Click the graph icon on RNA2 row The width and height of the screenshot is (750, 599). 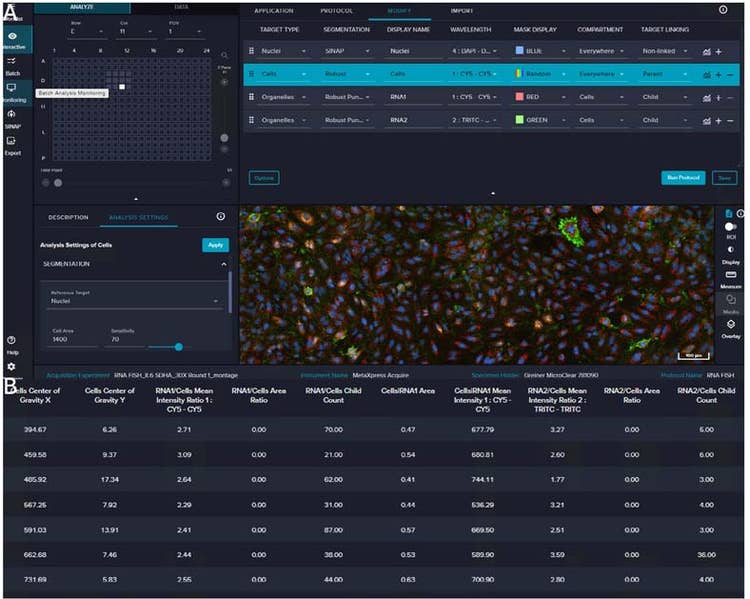pyautogui.click(x=706, y=121)
